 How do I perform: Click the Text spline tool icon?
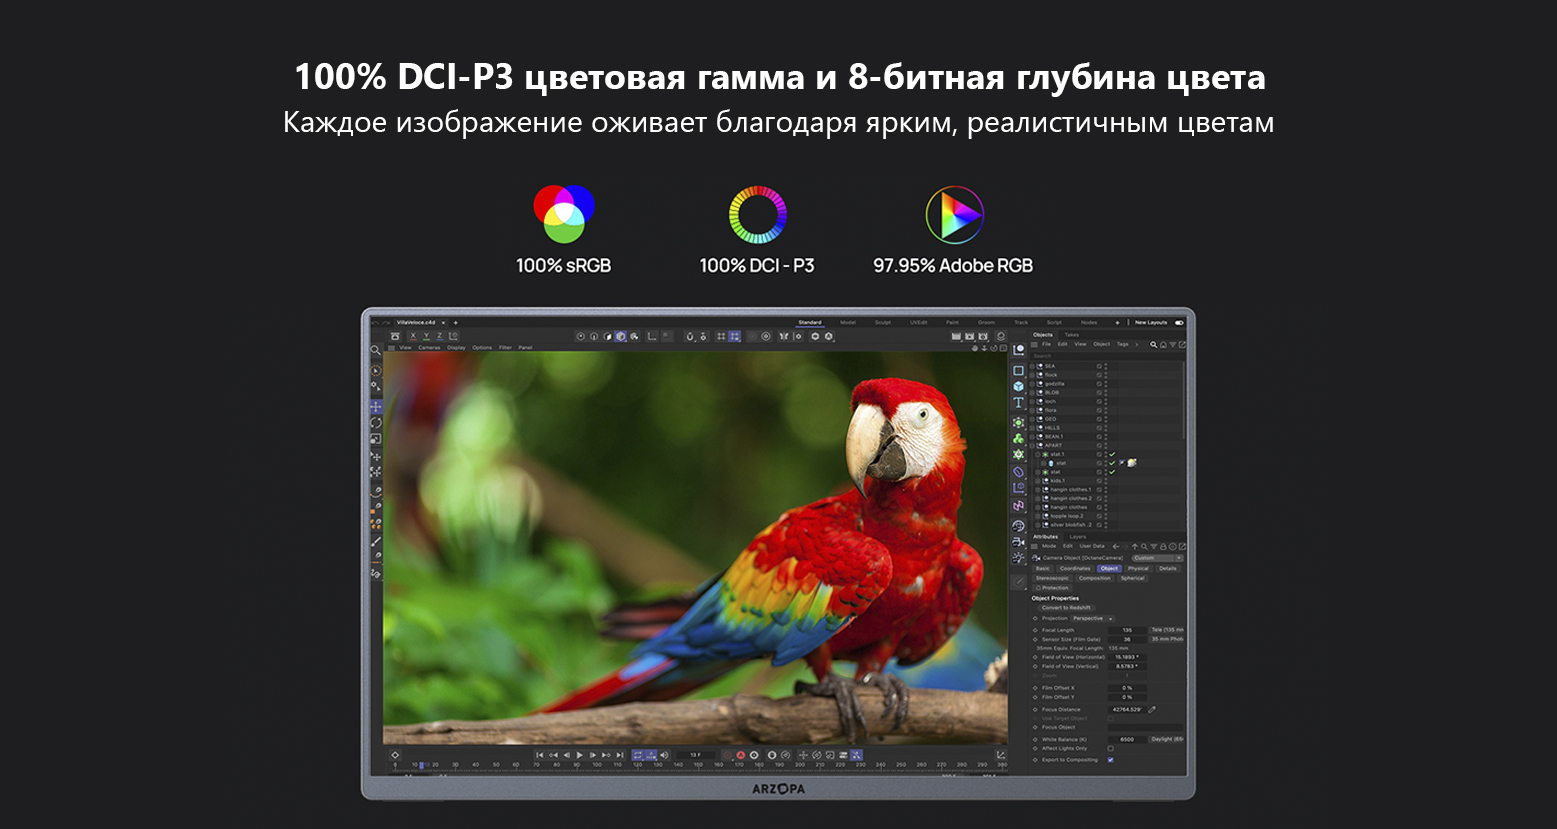click(x=1018, y=403)
